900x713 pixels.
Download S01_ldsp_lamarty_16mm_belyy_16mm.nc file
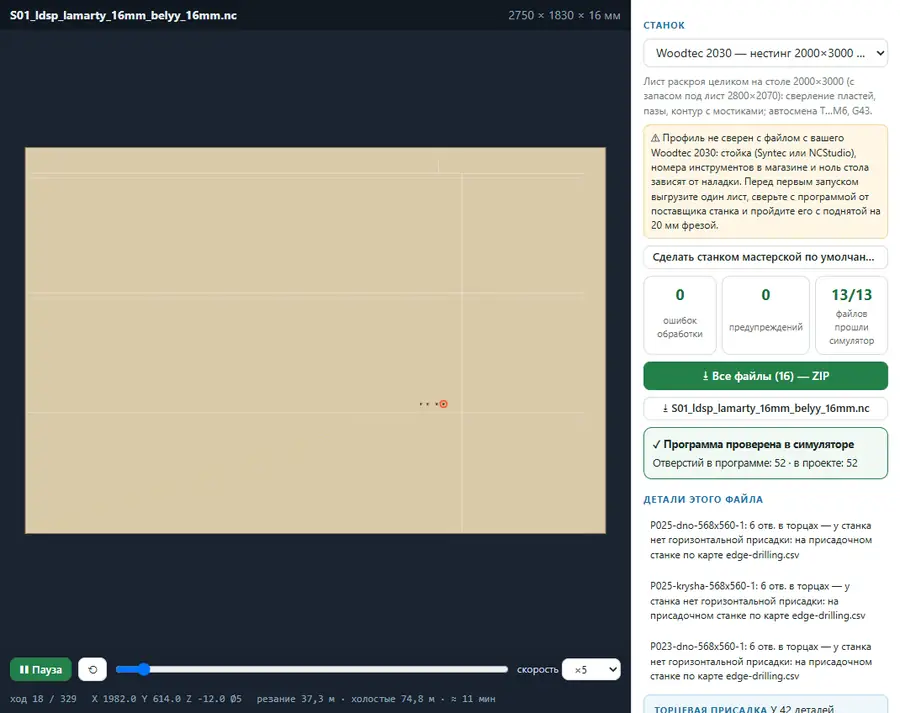click(765, 408)
